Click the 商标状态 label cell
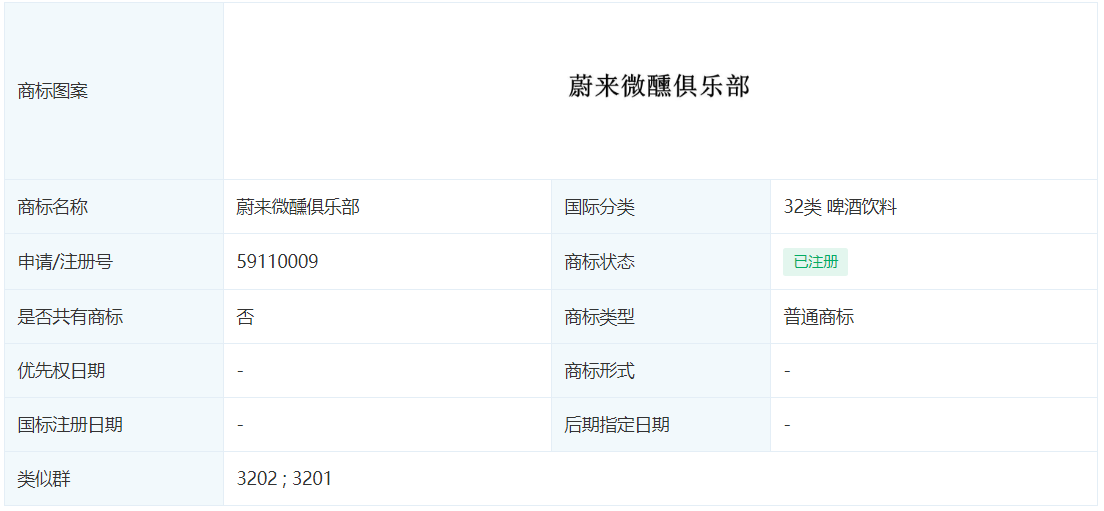1104x511 pixels. 661,262
